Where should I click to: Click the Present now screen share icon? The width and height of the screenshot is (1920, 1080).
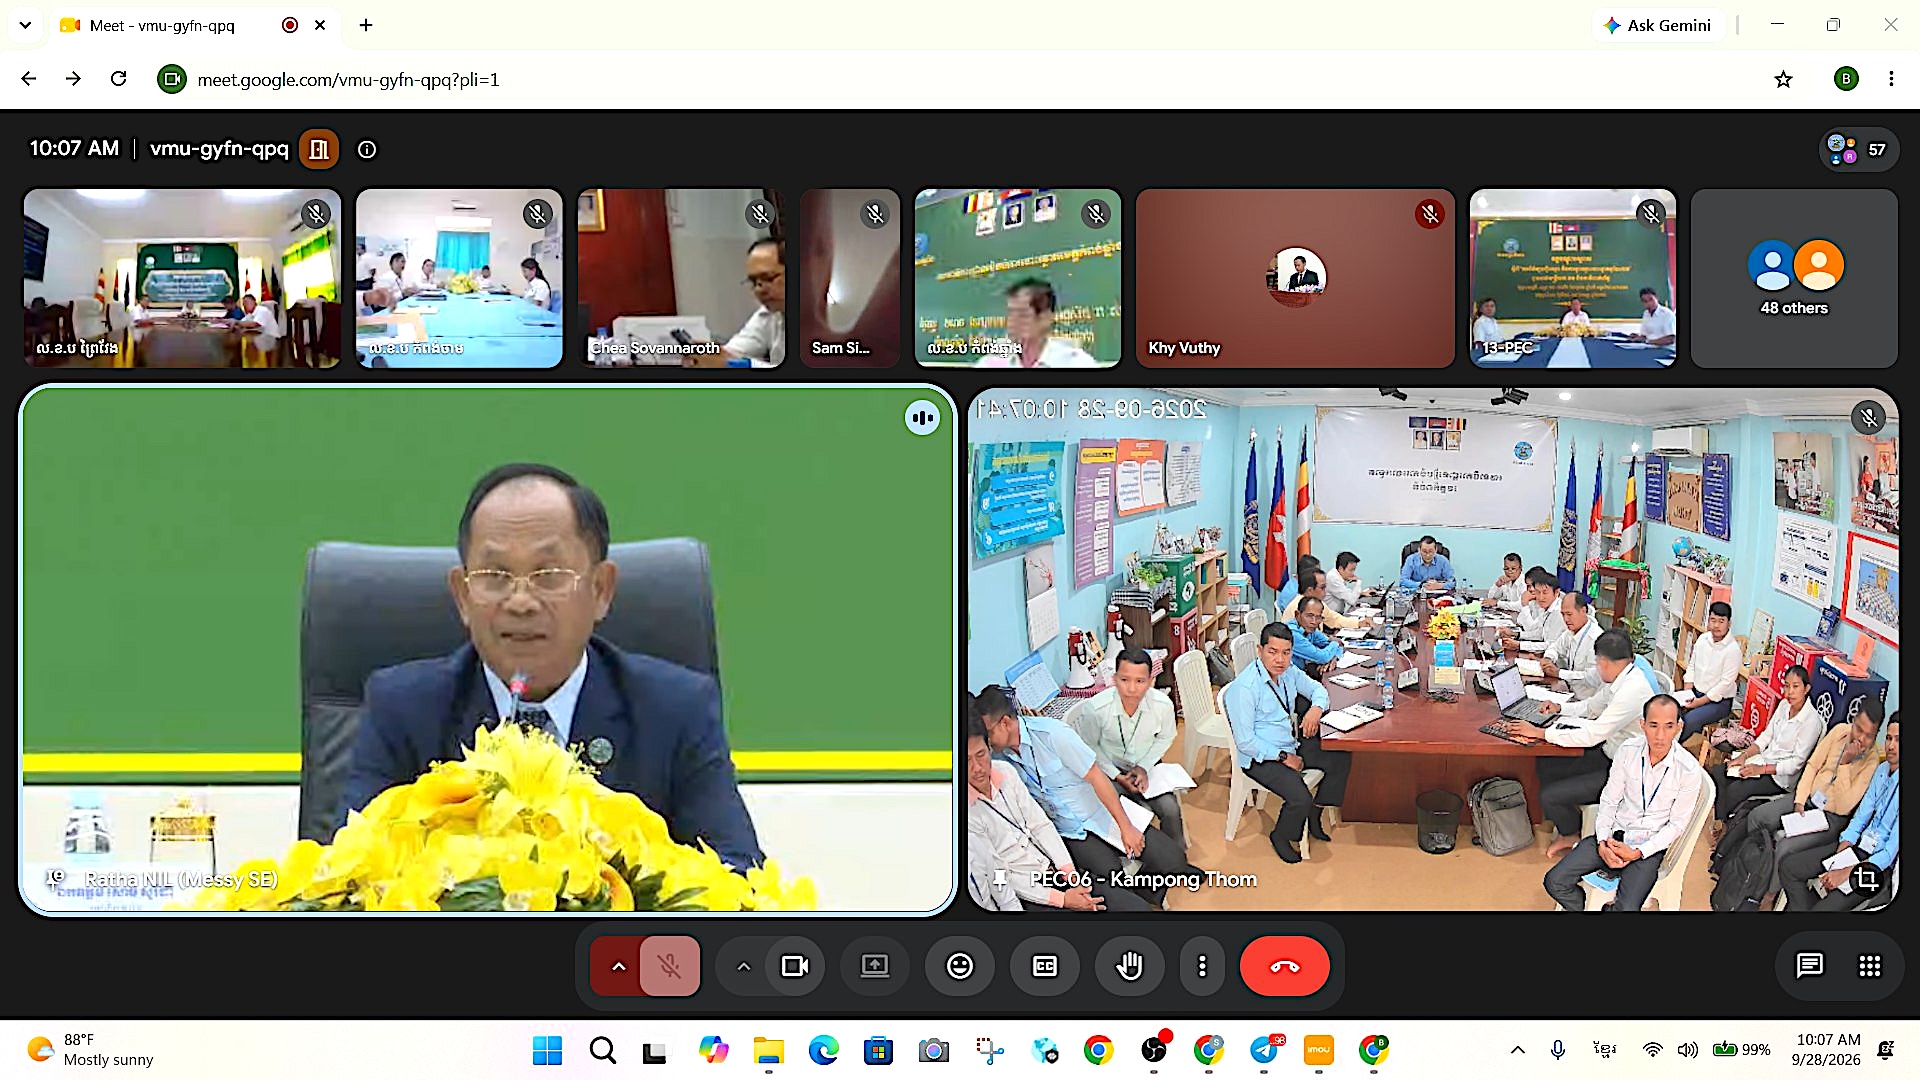(875, 966)
